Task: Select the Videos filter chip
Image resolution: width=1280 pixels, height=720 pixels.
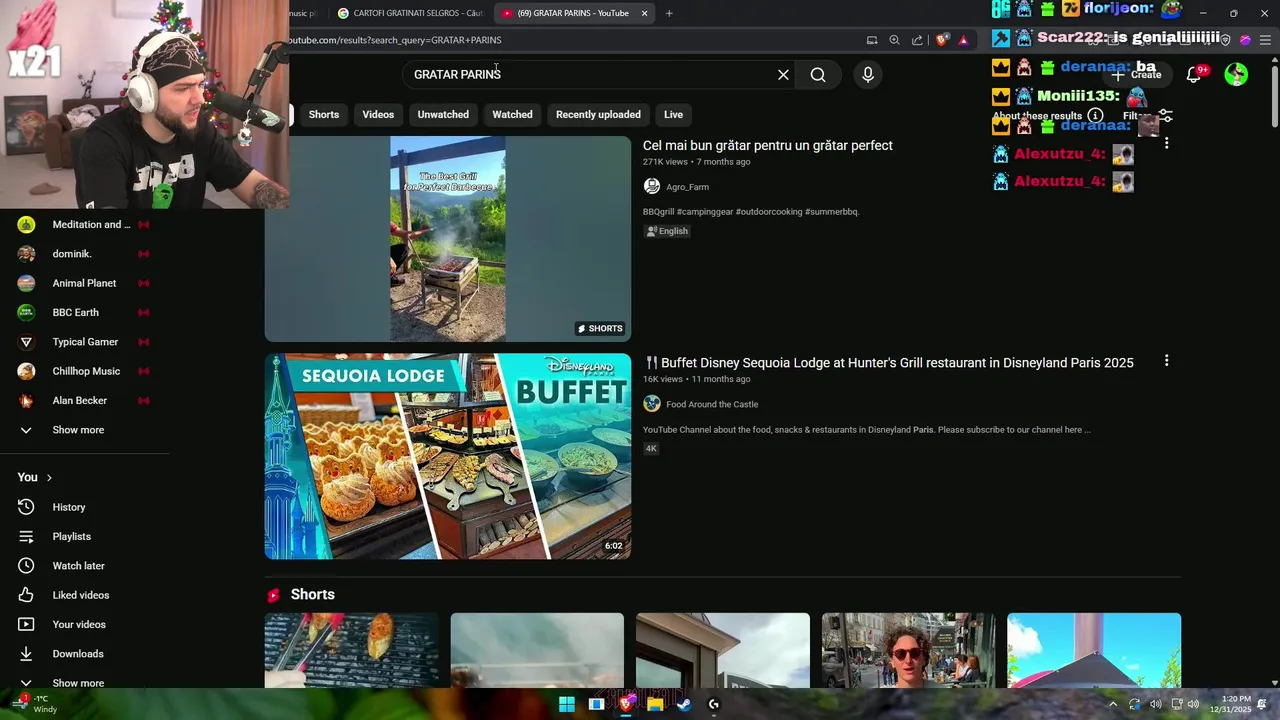Action: (x=378, y=114)
